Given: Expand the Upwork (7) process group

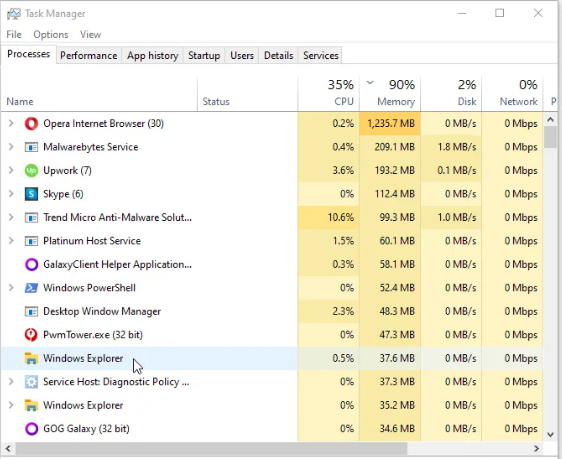Looking at the screenshot, I should [x=11, y=171].
